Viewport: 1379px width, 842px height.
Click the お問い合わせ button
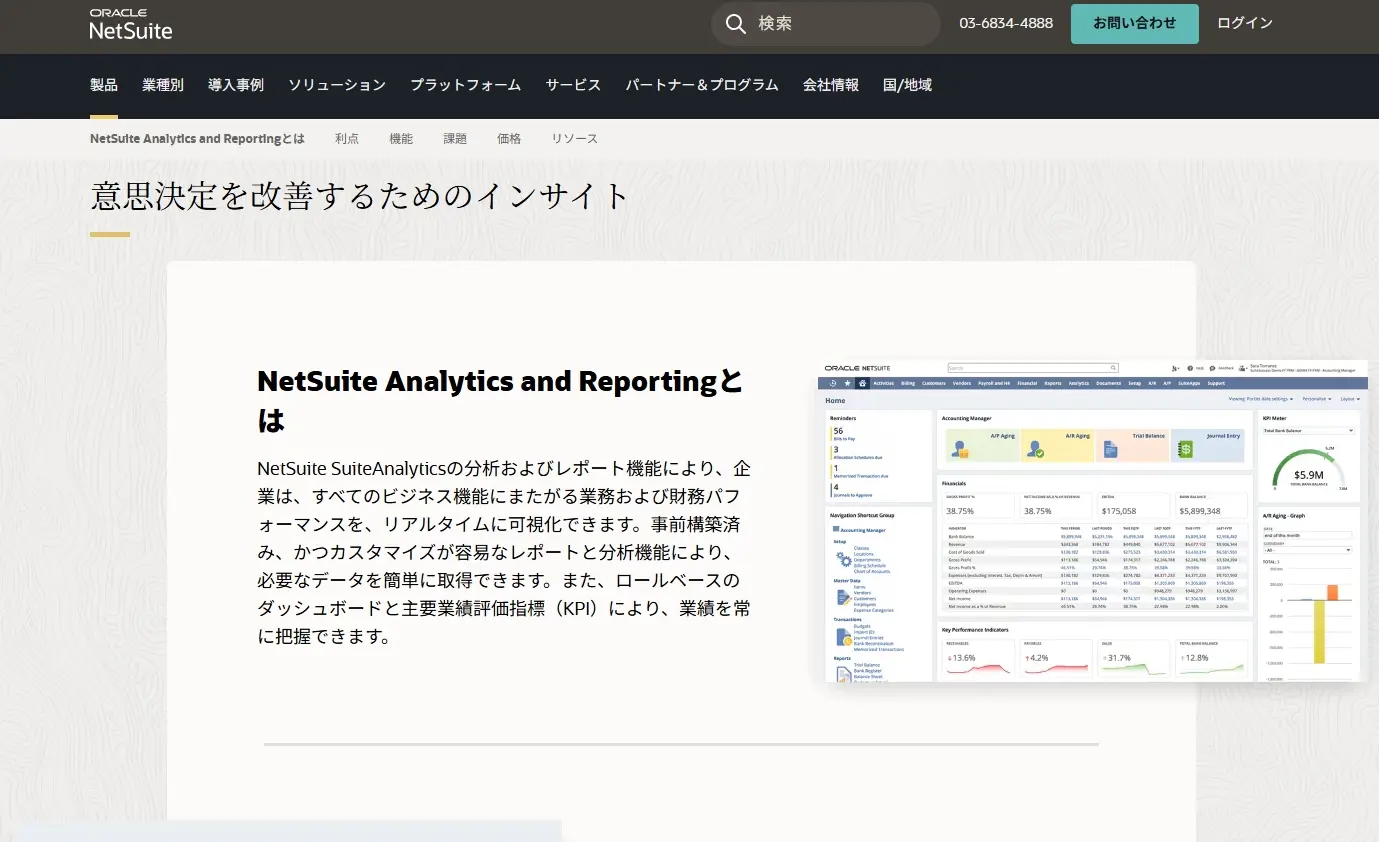coord(1135,23)
